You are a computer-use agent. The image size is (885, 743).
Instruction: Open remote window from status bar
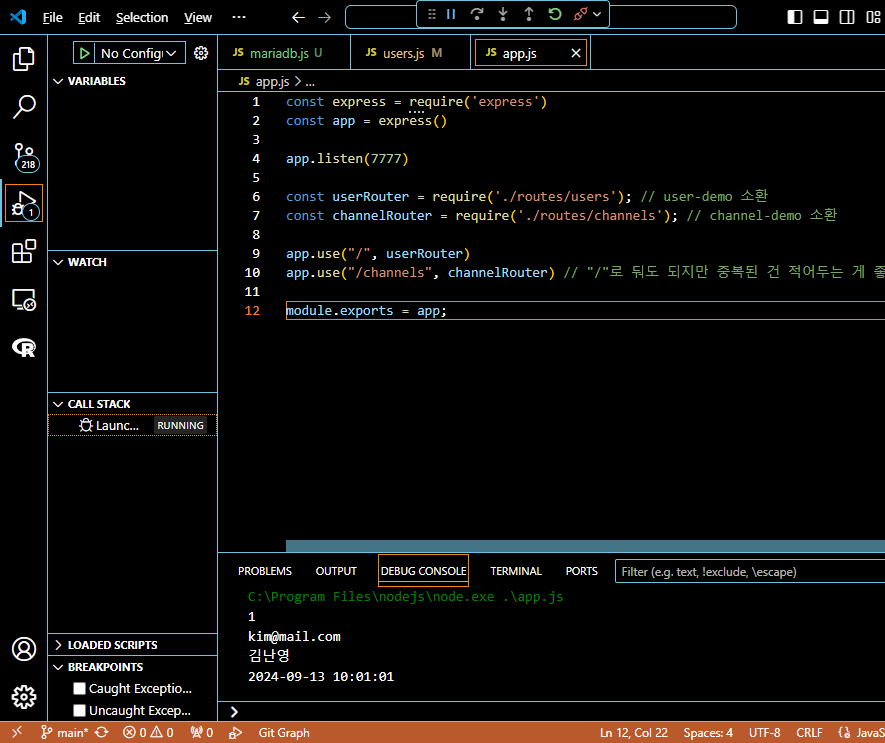tap(17, 732)
